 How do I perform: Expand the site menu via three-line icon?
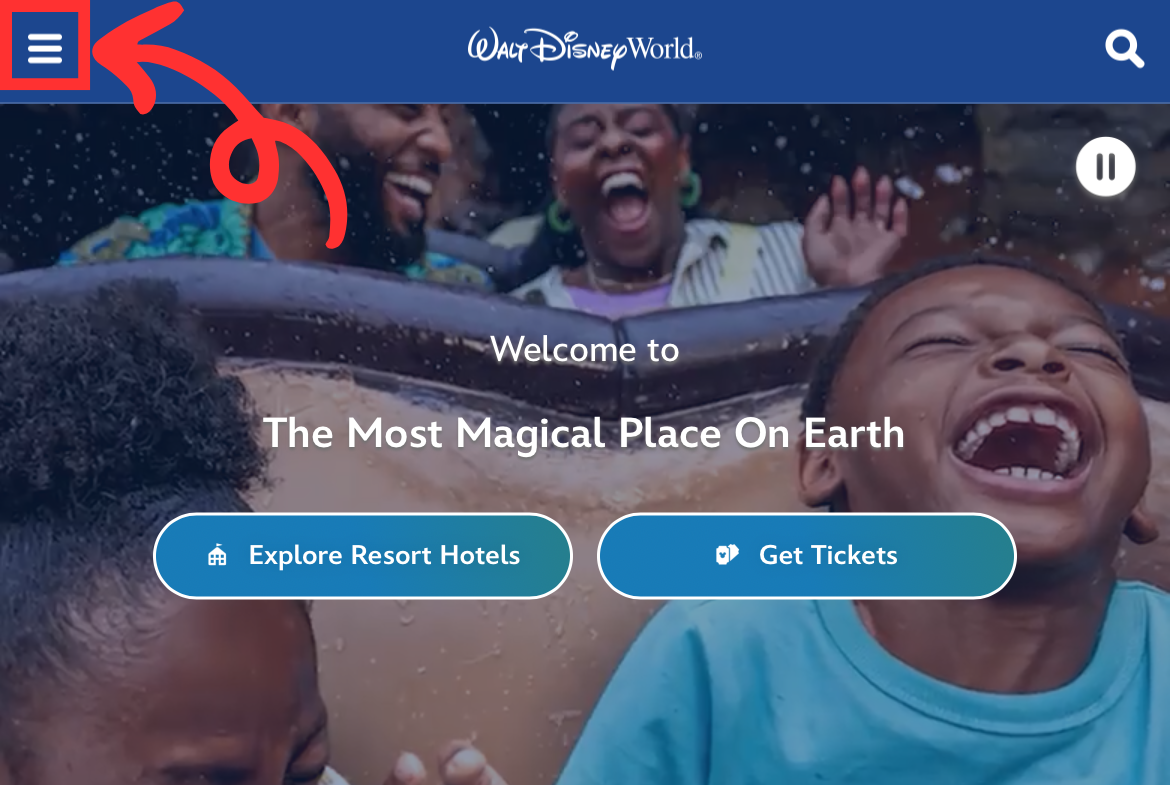(45, 49)
